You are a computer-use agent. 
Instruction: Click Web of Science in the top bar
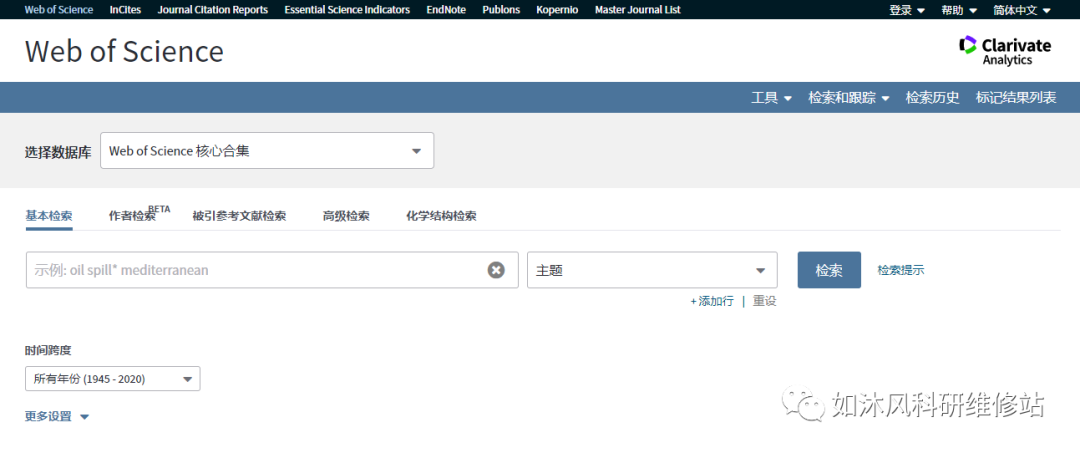click(59, 10)
